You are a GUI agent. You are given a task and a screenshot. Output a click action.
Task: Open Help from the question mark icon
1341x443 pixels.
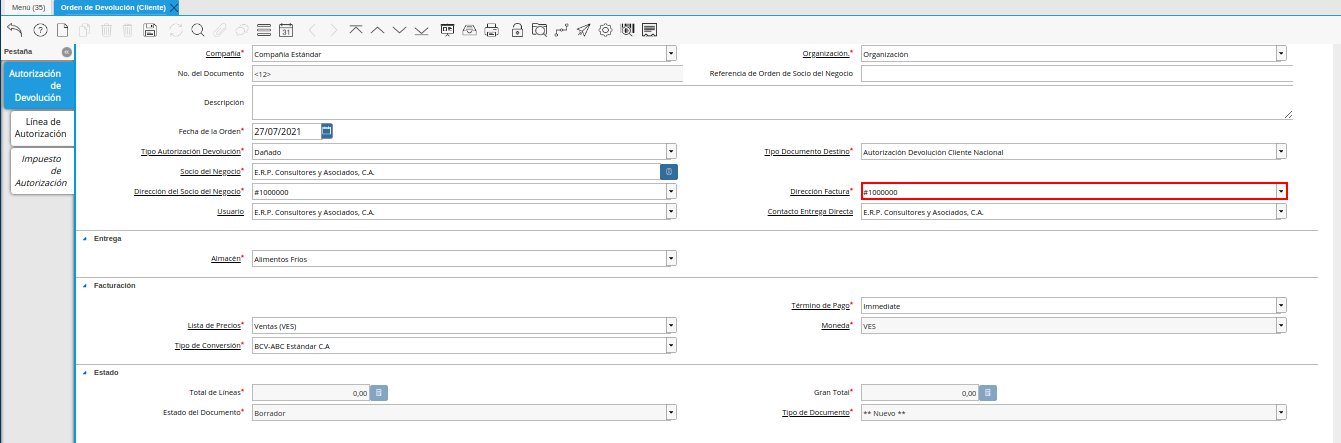click(41, 30)
